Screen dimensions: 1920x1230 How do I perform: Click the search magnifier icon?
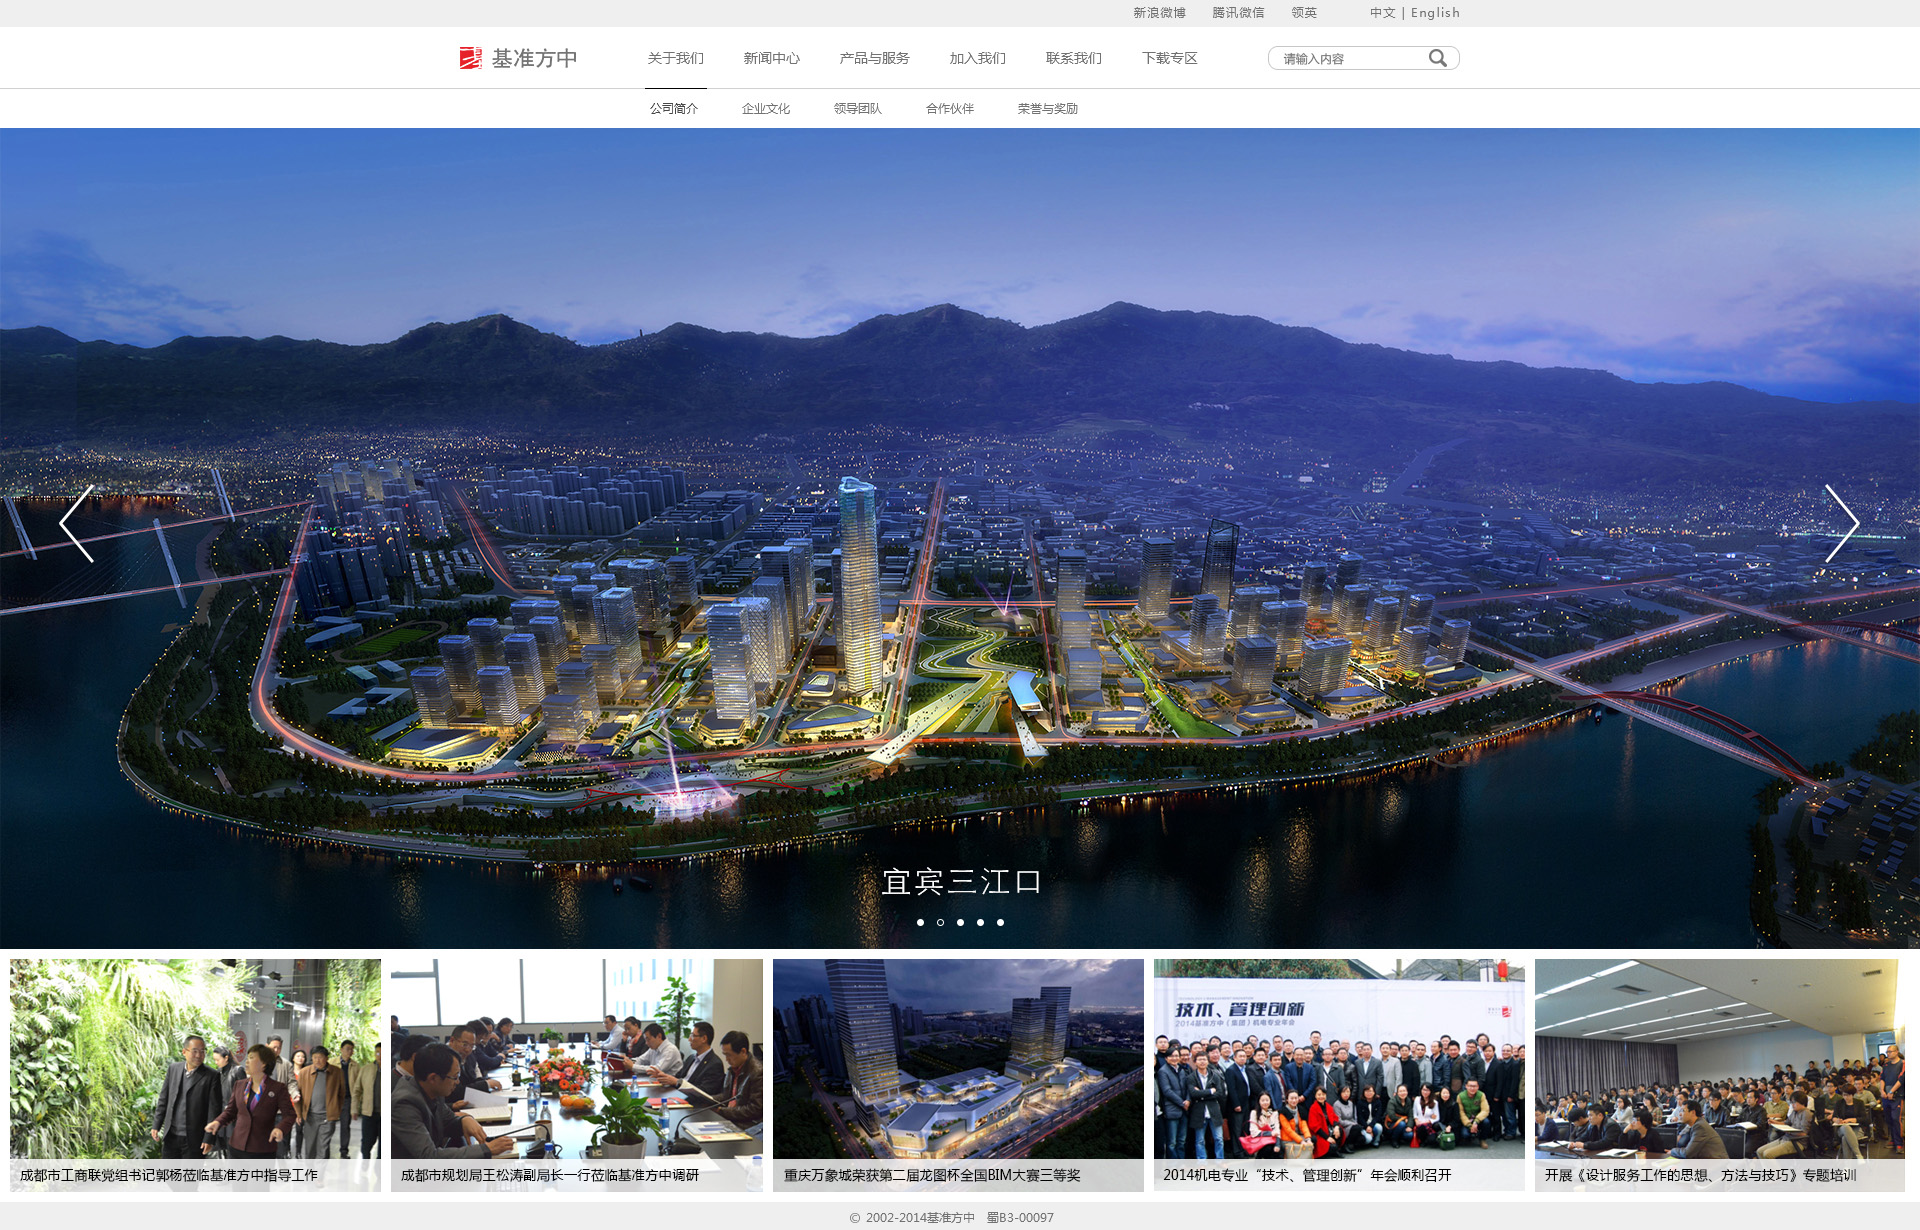[1437, 58]
